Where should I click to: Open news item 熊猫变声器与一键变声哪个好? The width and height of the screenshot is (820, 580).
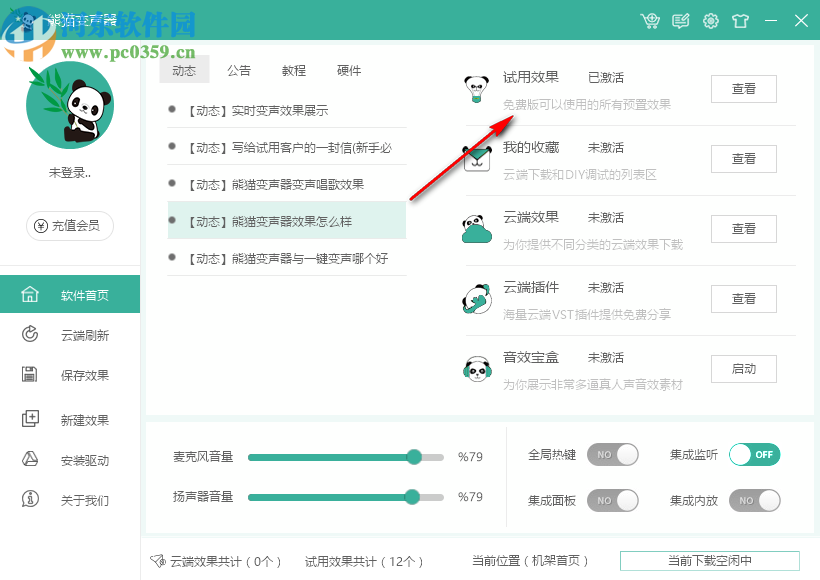(x=287, y=258)
